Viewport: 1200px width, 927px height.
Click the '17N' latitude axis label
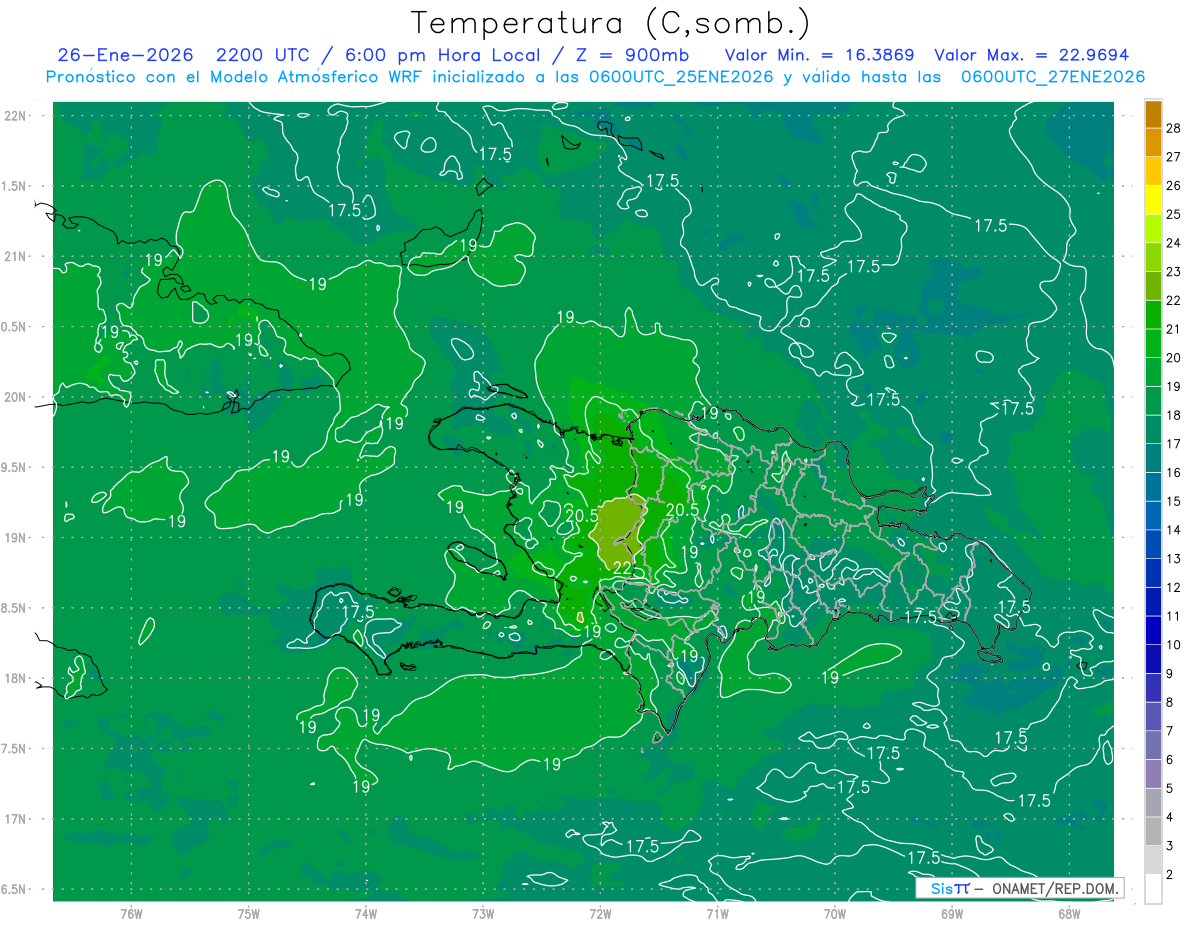(15, 819)
